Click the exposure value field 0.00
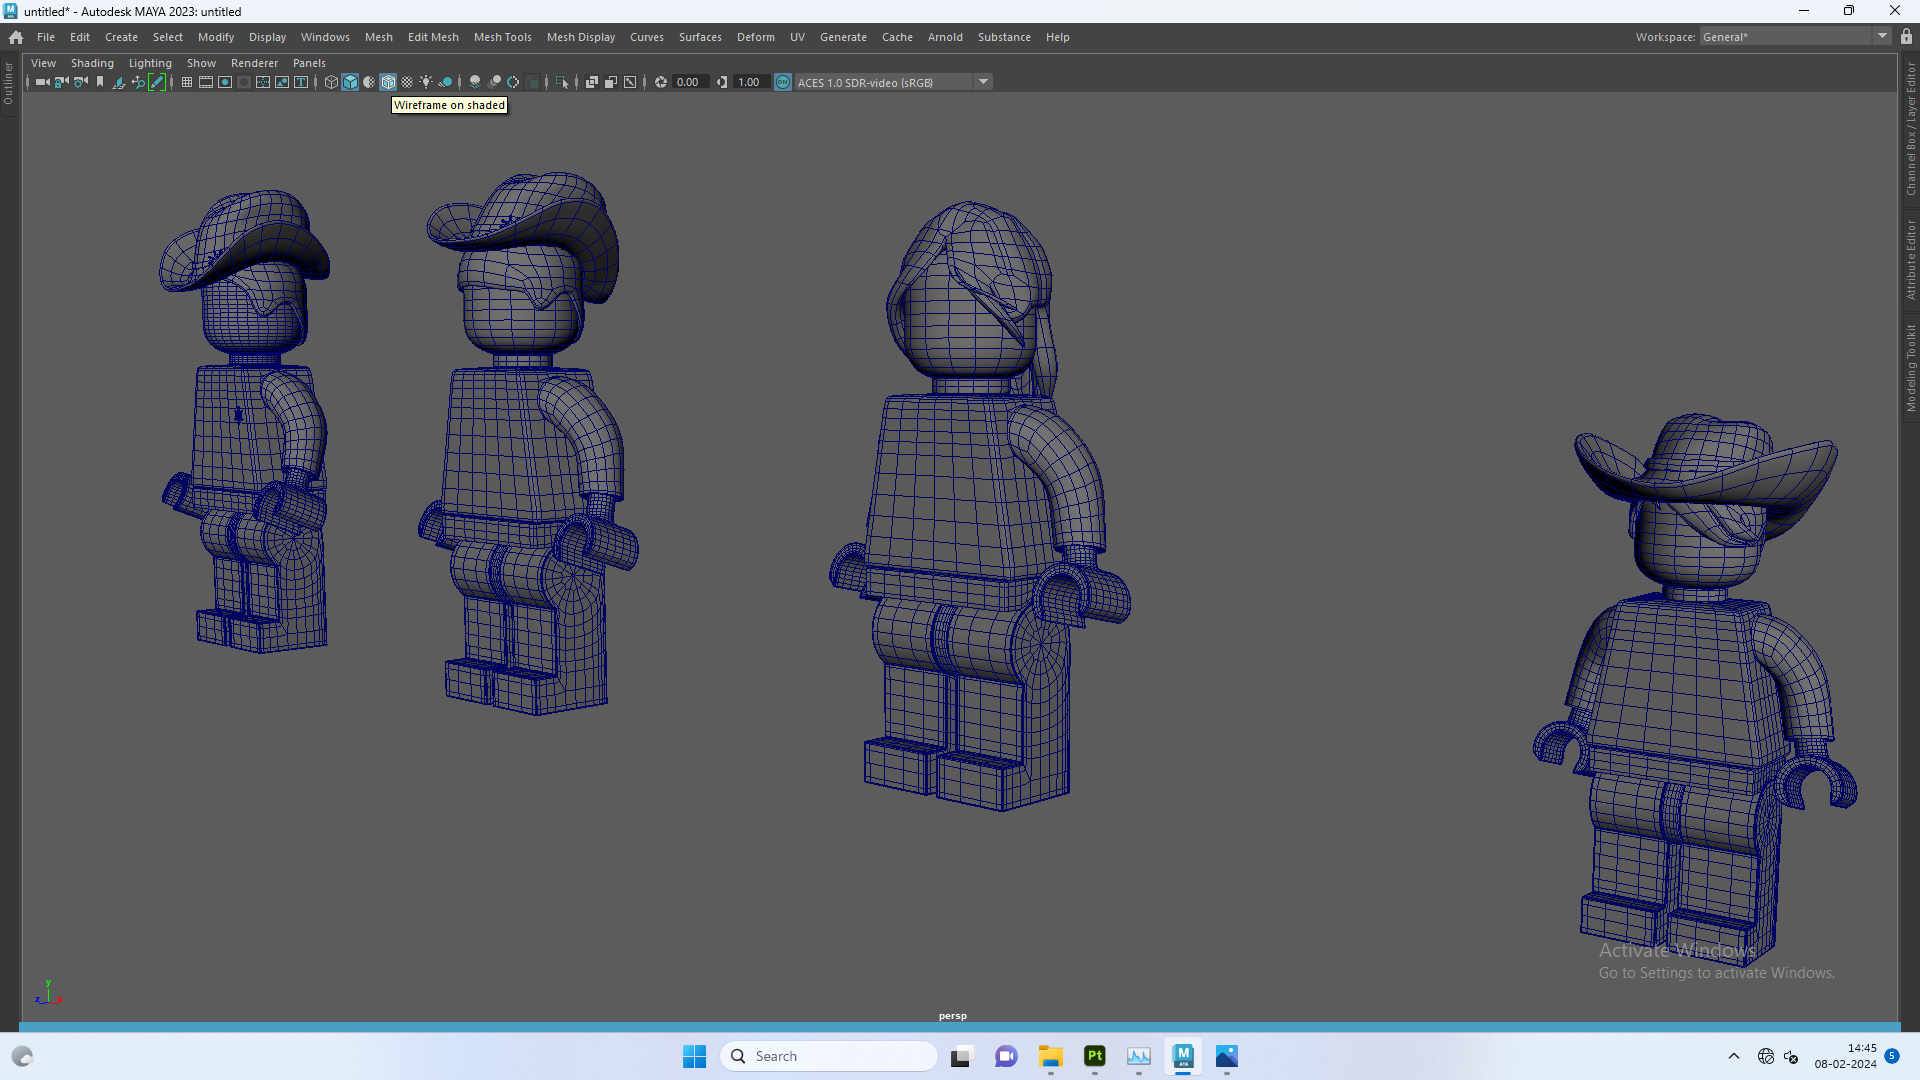This screenshot has height=1080, width=1920. click(691, 82)
